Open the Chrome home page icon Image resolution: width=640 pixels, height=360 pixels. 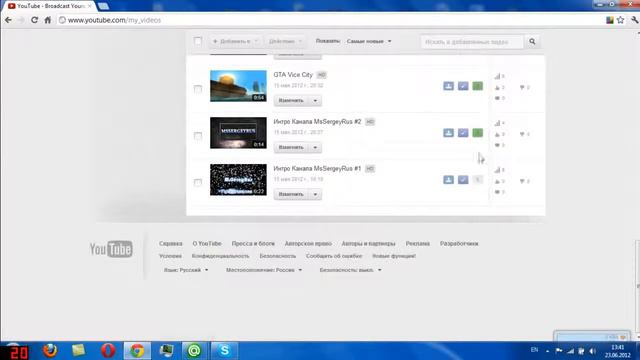[x=48, y=20]
